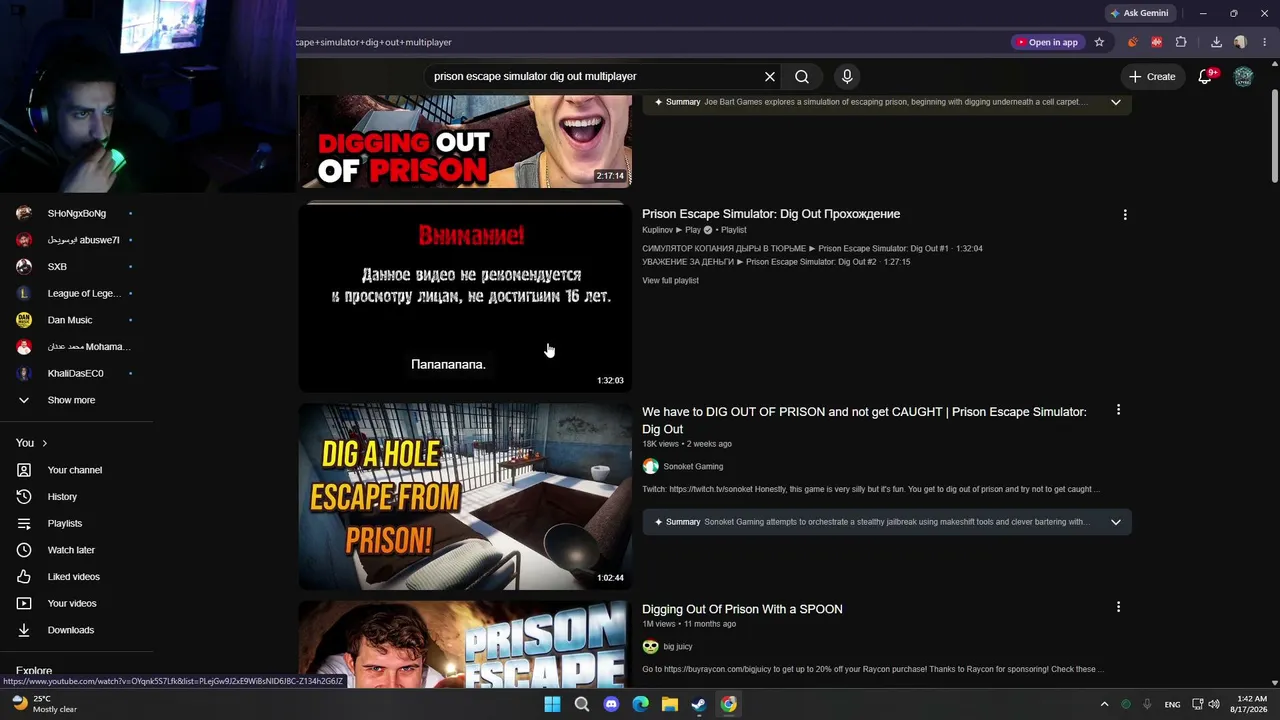The image size is (1280, 720).
Task: Open the big juicy channel avatar
Action: tap(651, 647)
